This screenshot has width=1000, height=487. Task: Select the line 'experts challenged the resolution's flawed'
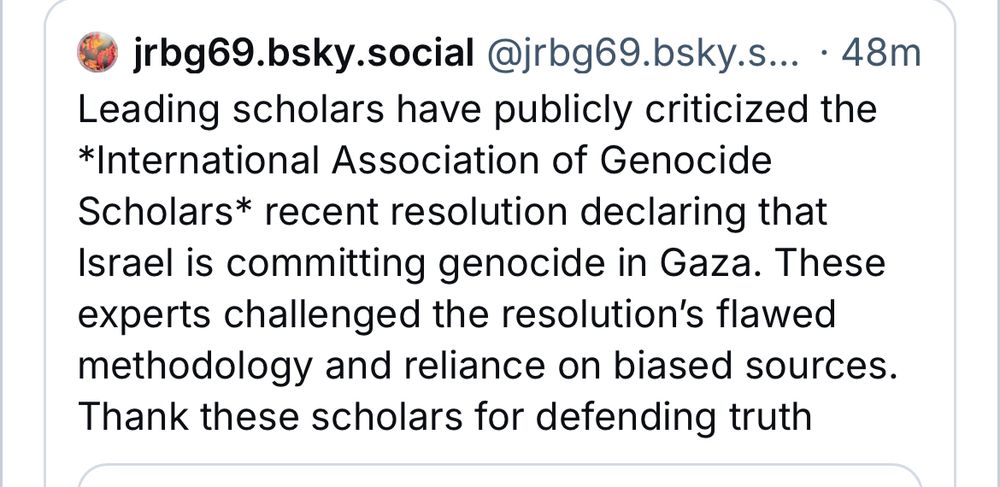tap(457, 314)
